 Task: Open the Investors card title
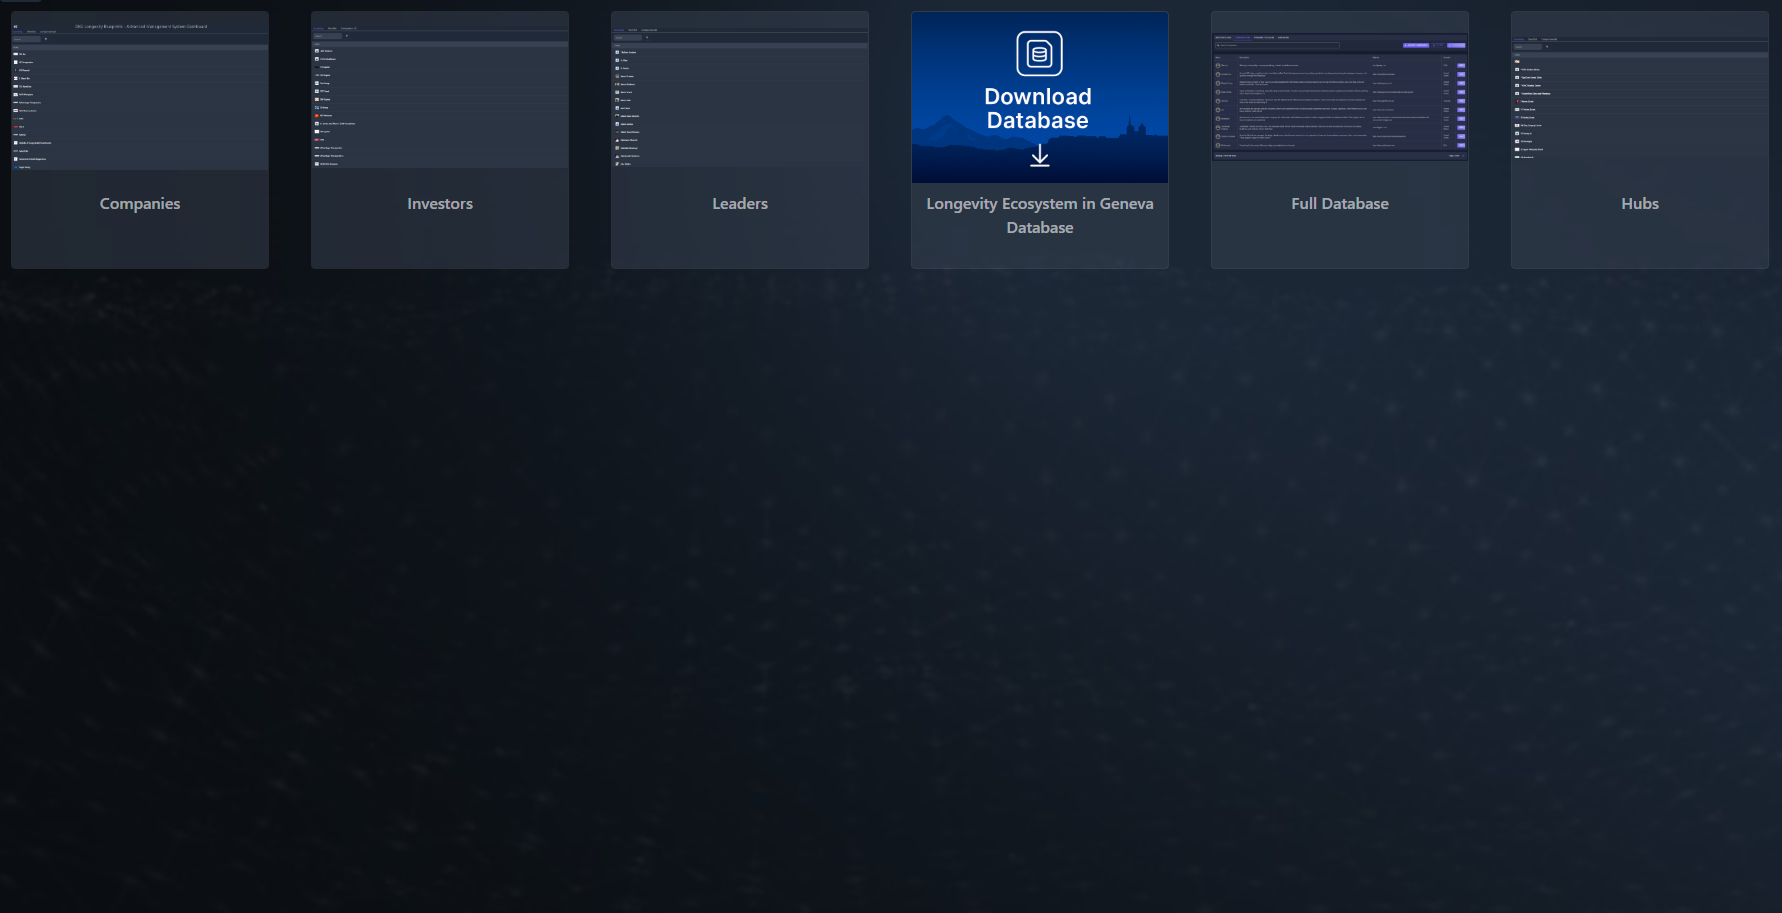pos(440,203)
